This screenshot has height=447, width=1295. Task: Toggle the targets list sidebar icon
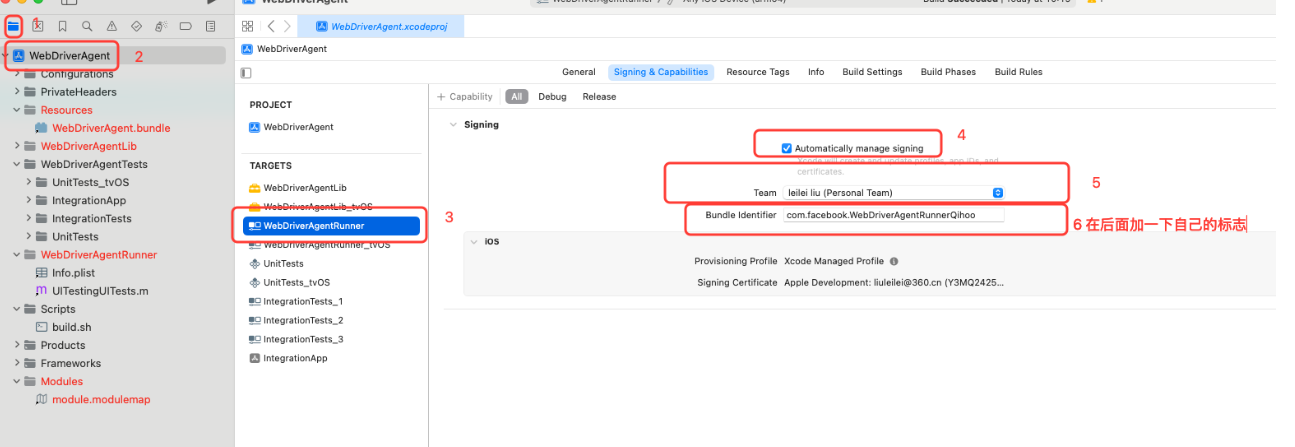(247, 73)
